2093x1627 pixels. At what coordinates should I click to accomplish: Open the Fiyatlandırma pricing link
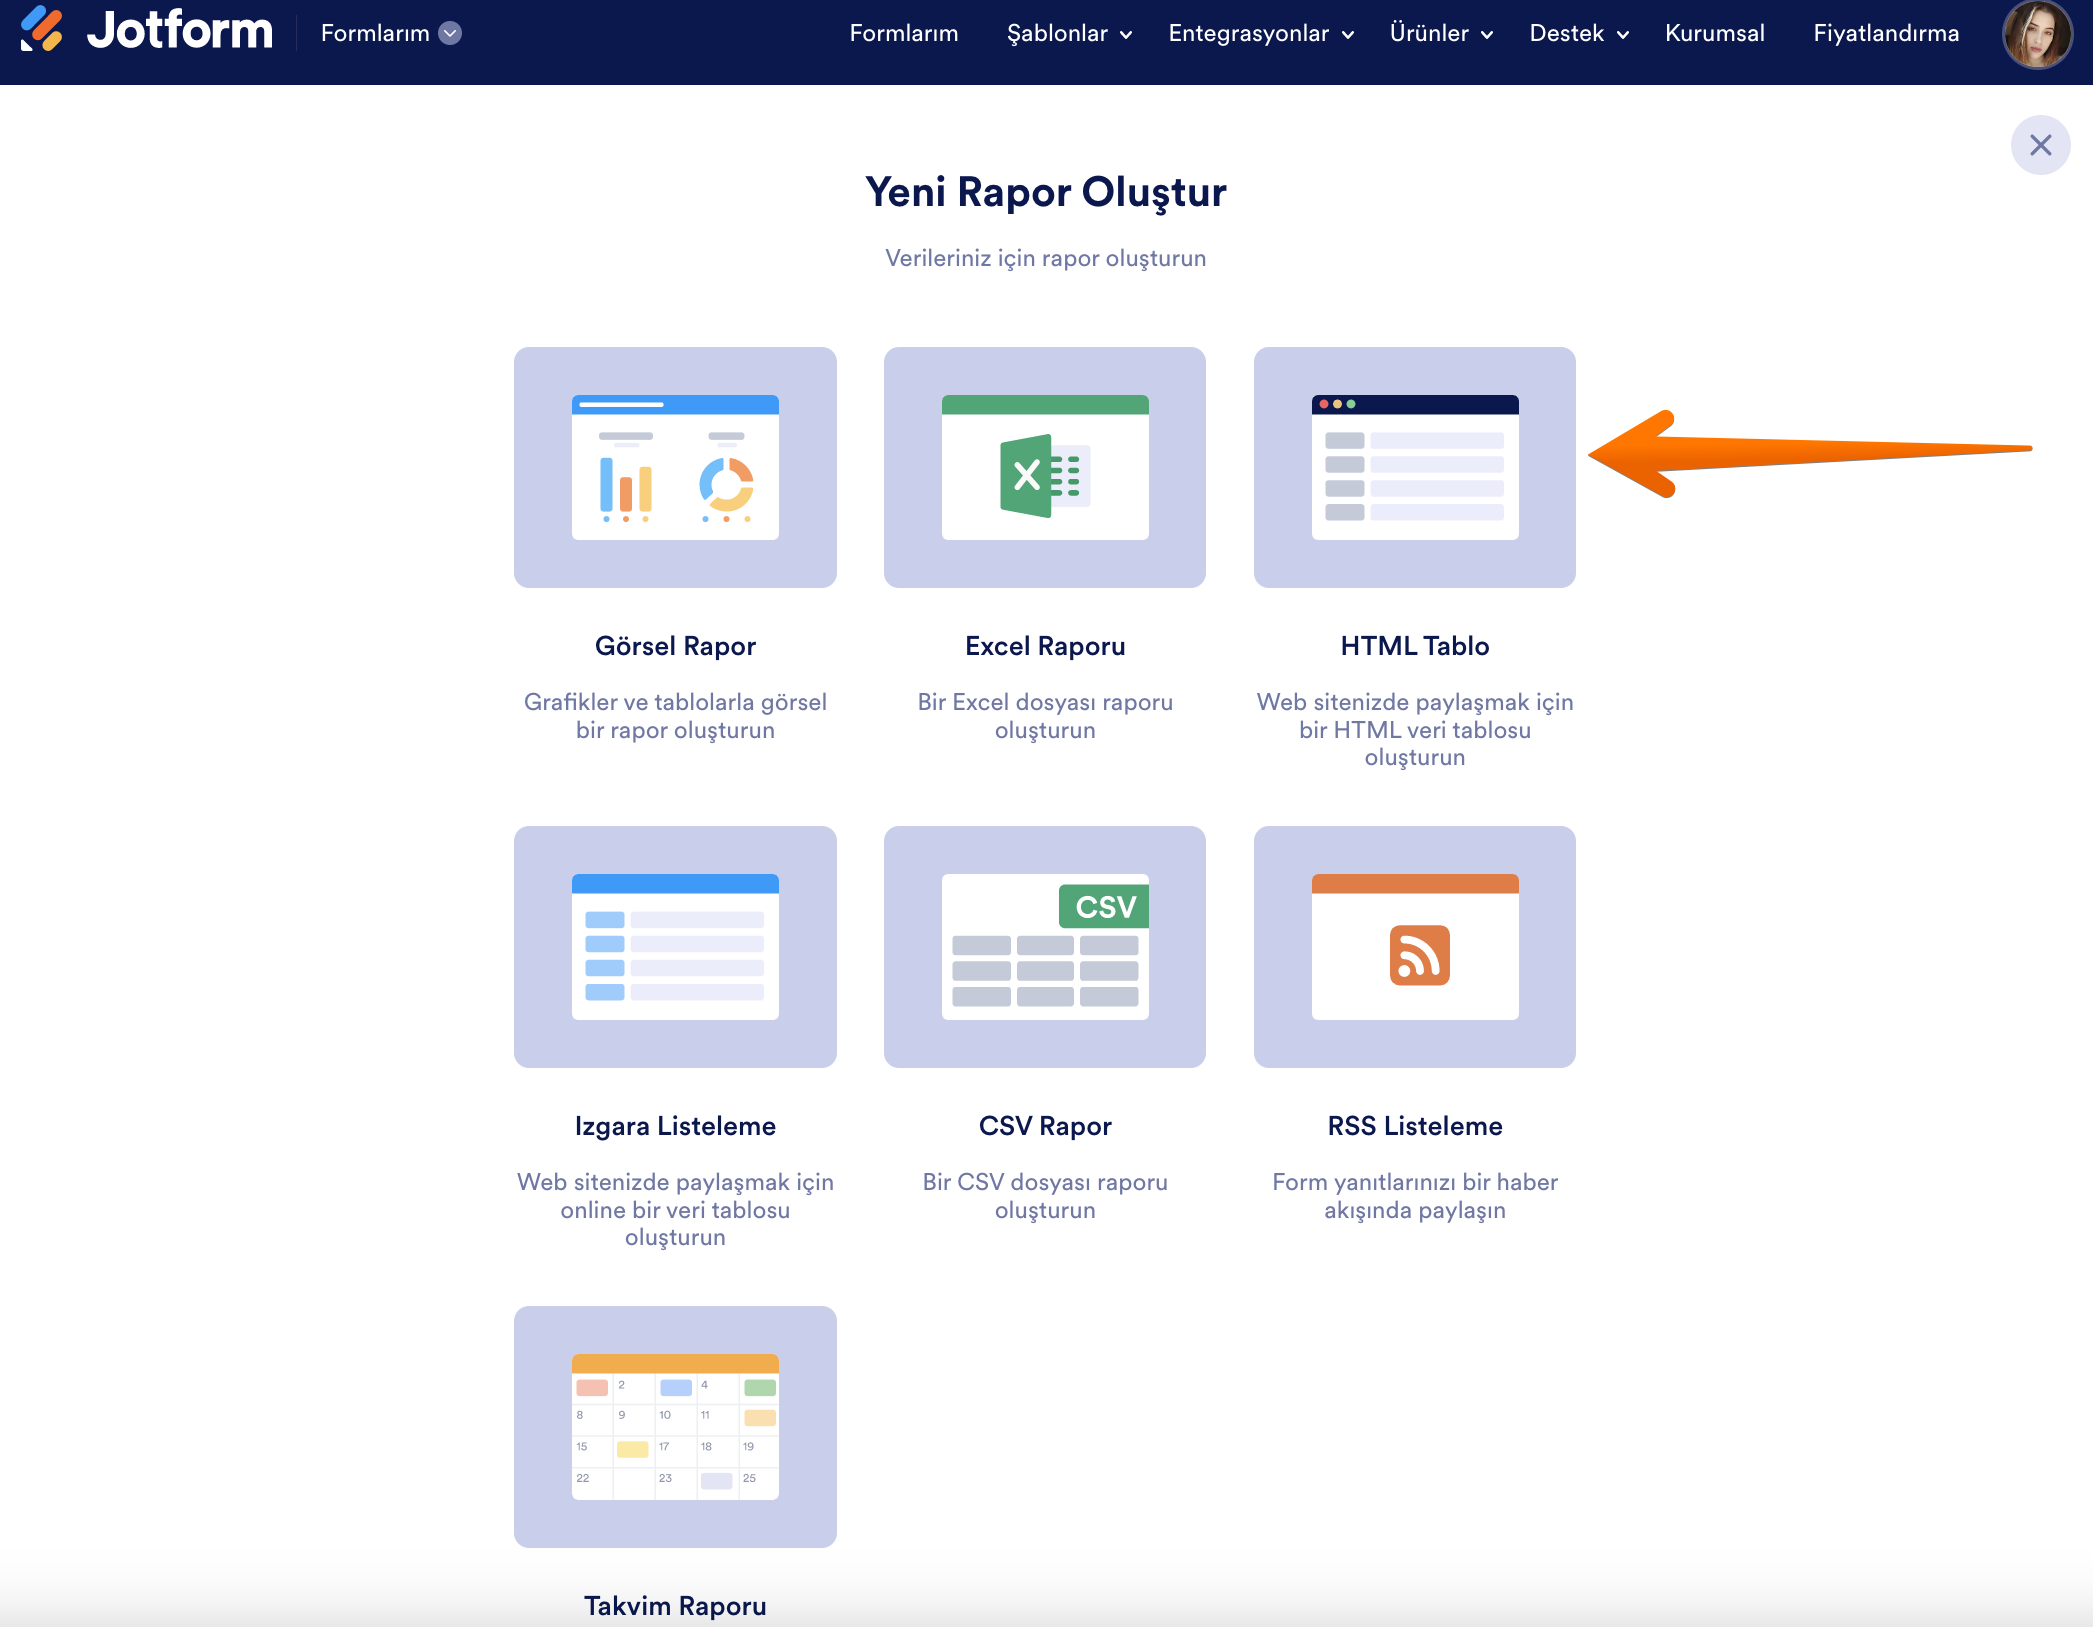click(1885, 33)
